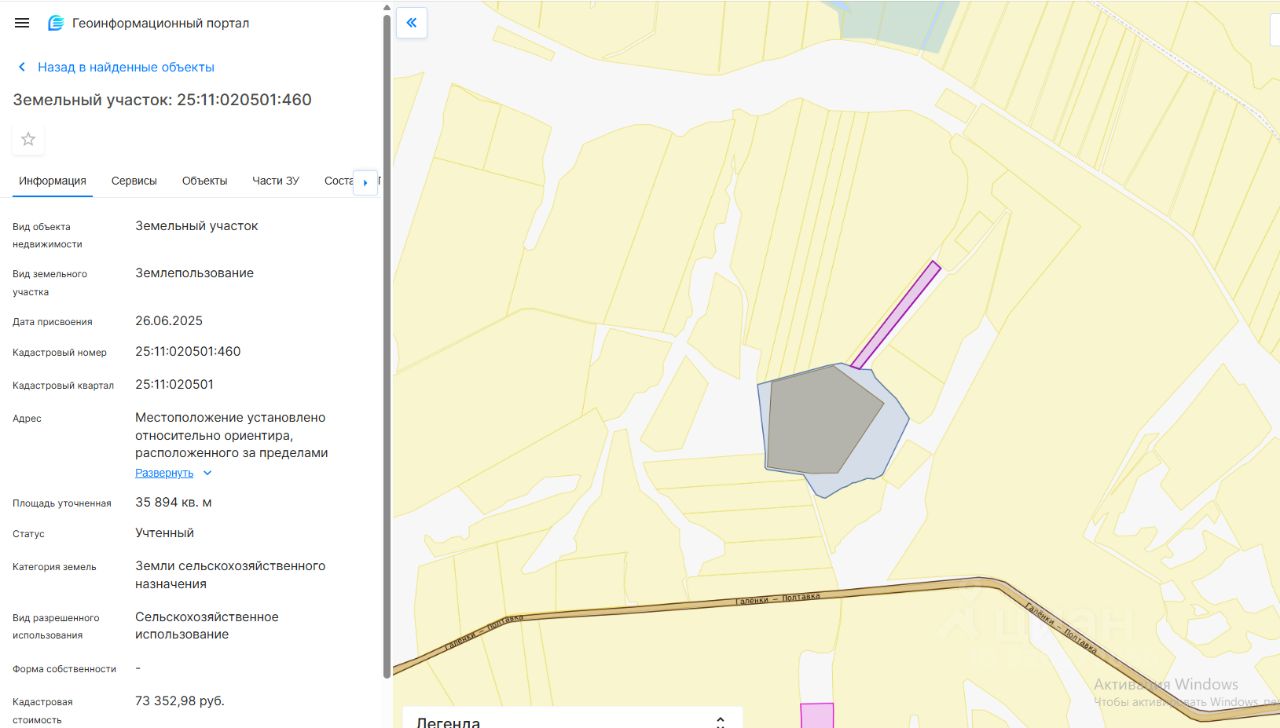Expand the full address via Развернуть
Screen dimensions: 1280x728
click(164, 473)
